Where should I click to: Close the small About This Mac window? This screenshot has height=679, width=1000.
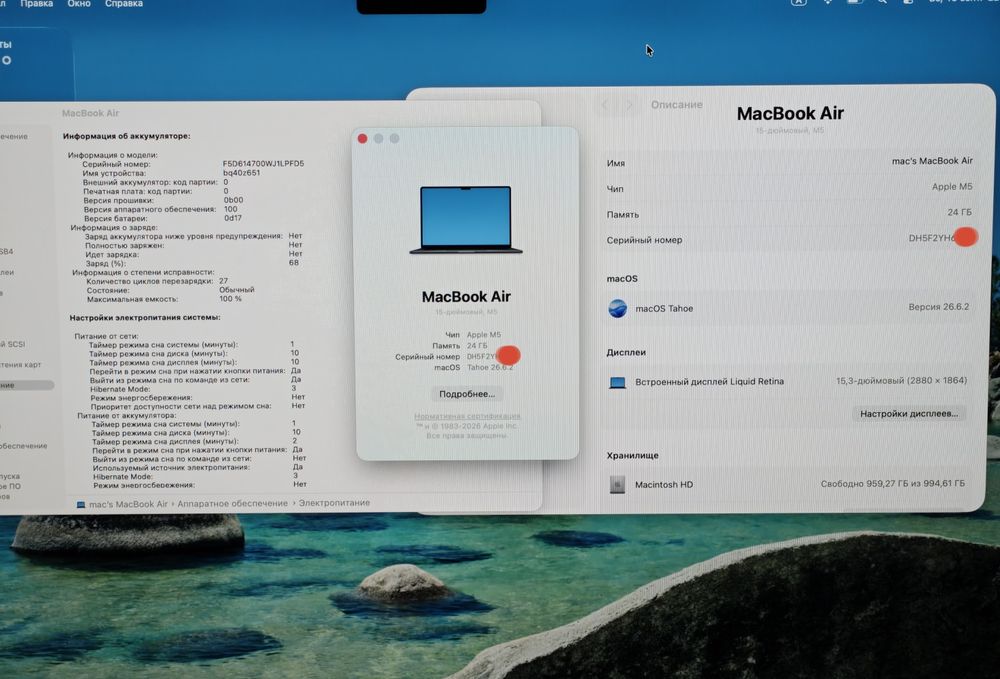click(x=362, y=138)
